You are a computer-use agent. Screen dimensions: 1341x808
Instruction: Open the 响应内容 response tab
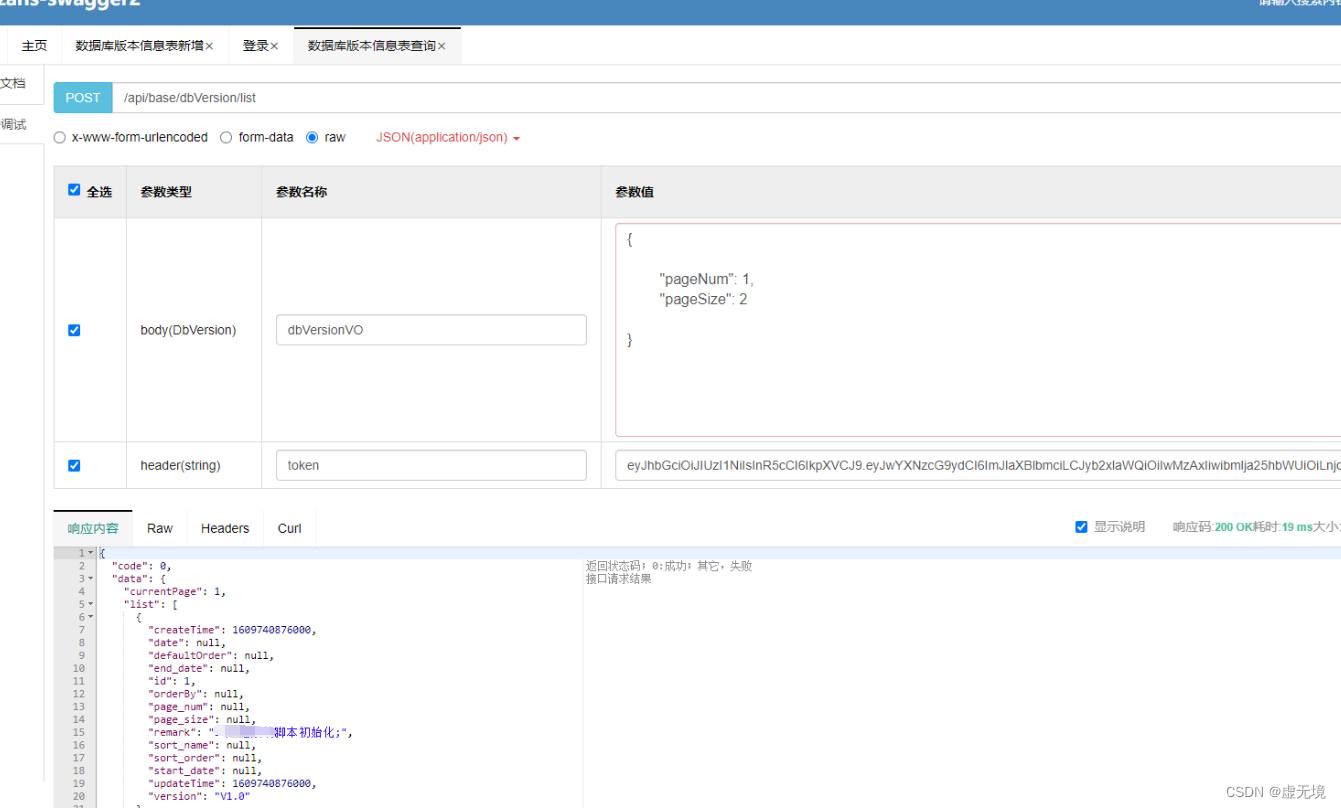pyautogui.click(x=93, y=528)
